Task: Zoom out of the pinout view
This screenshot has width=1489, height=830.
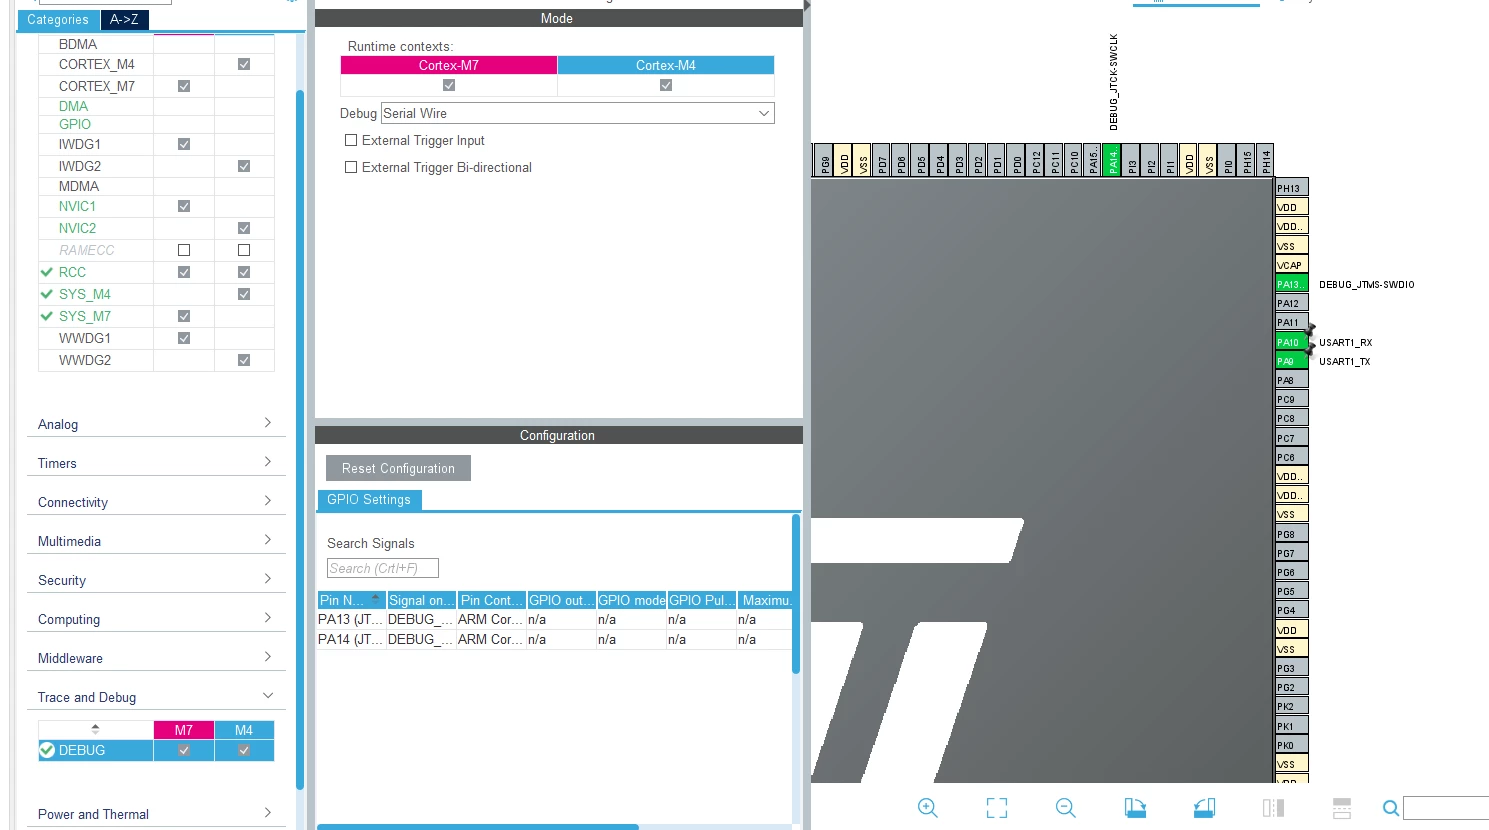Action: point(1066,808)
